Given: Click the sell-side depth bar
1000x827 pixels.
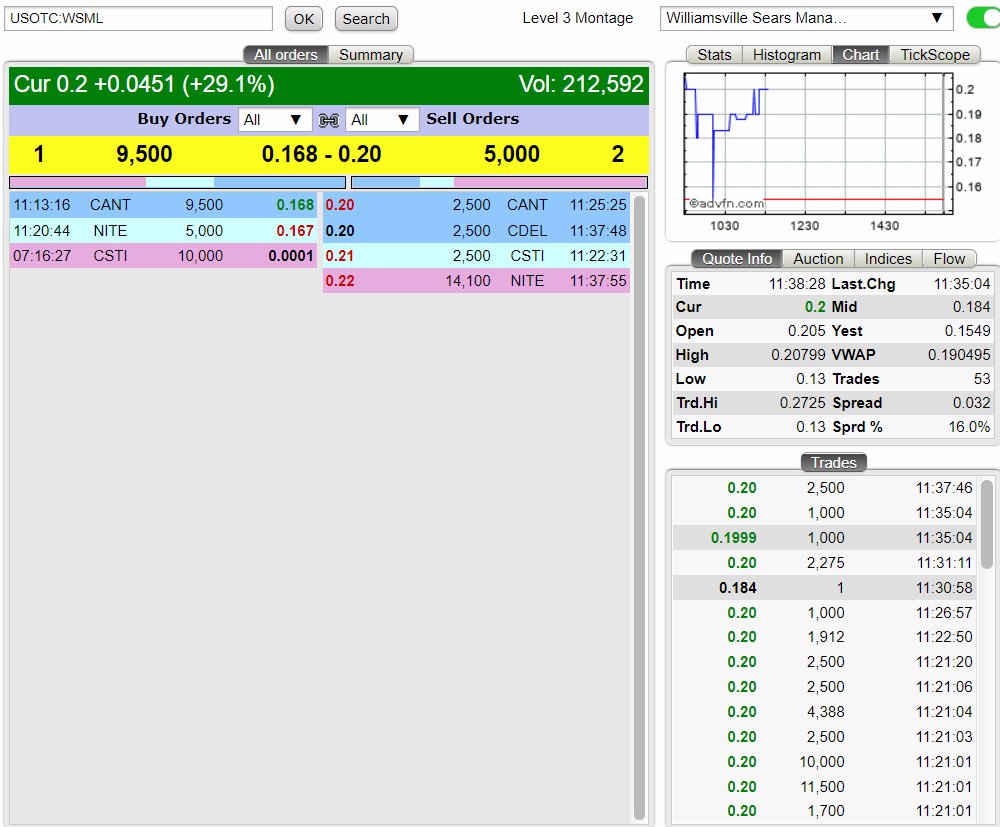Looking at the screenshot, I should 499,183.
